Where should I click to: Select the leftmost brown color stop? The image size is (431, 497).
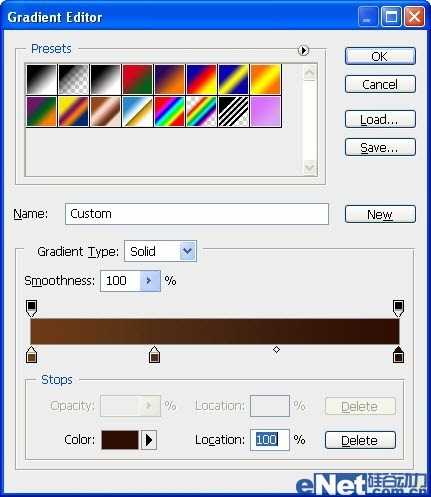31,355
